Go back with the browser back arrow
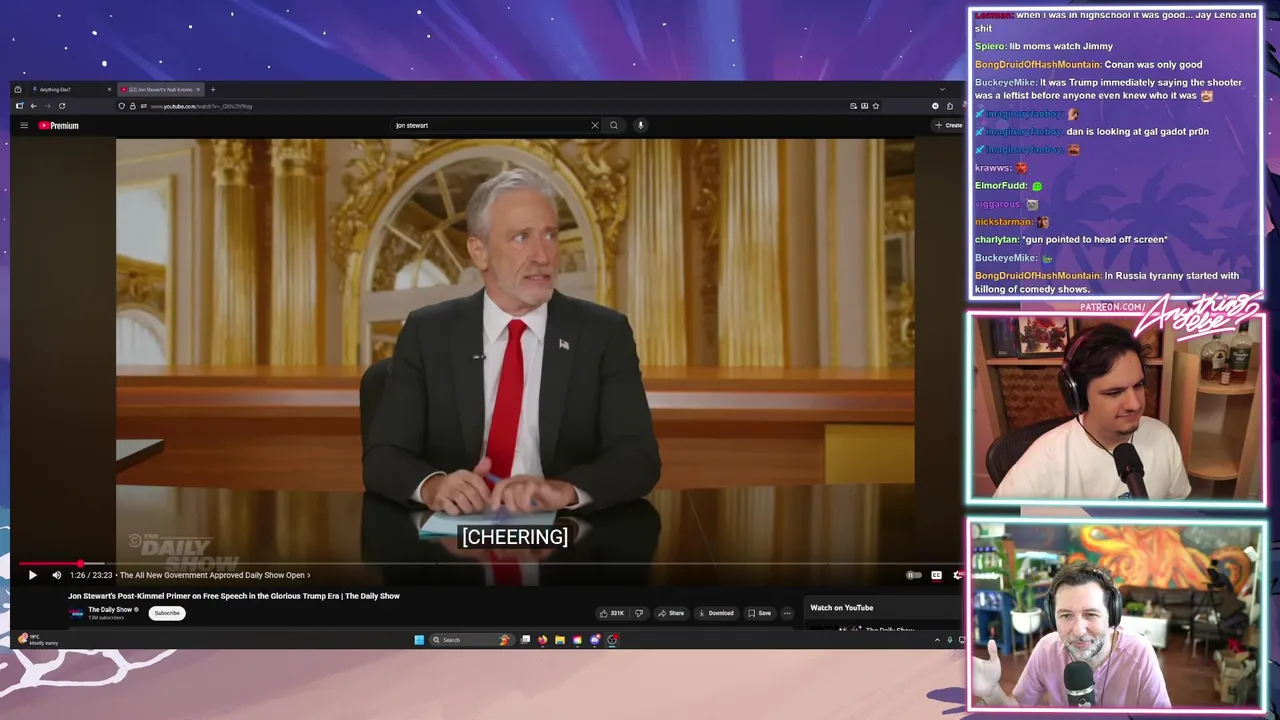The height and width of the screenshot is (720, 1280). 33,106
